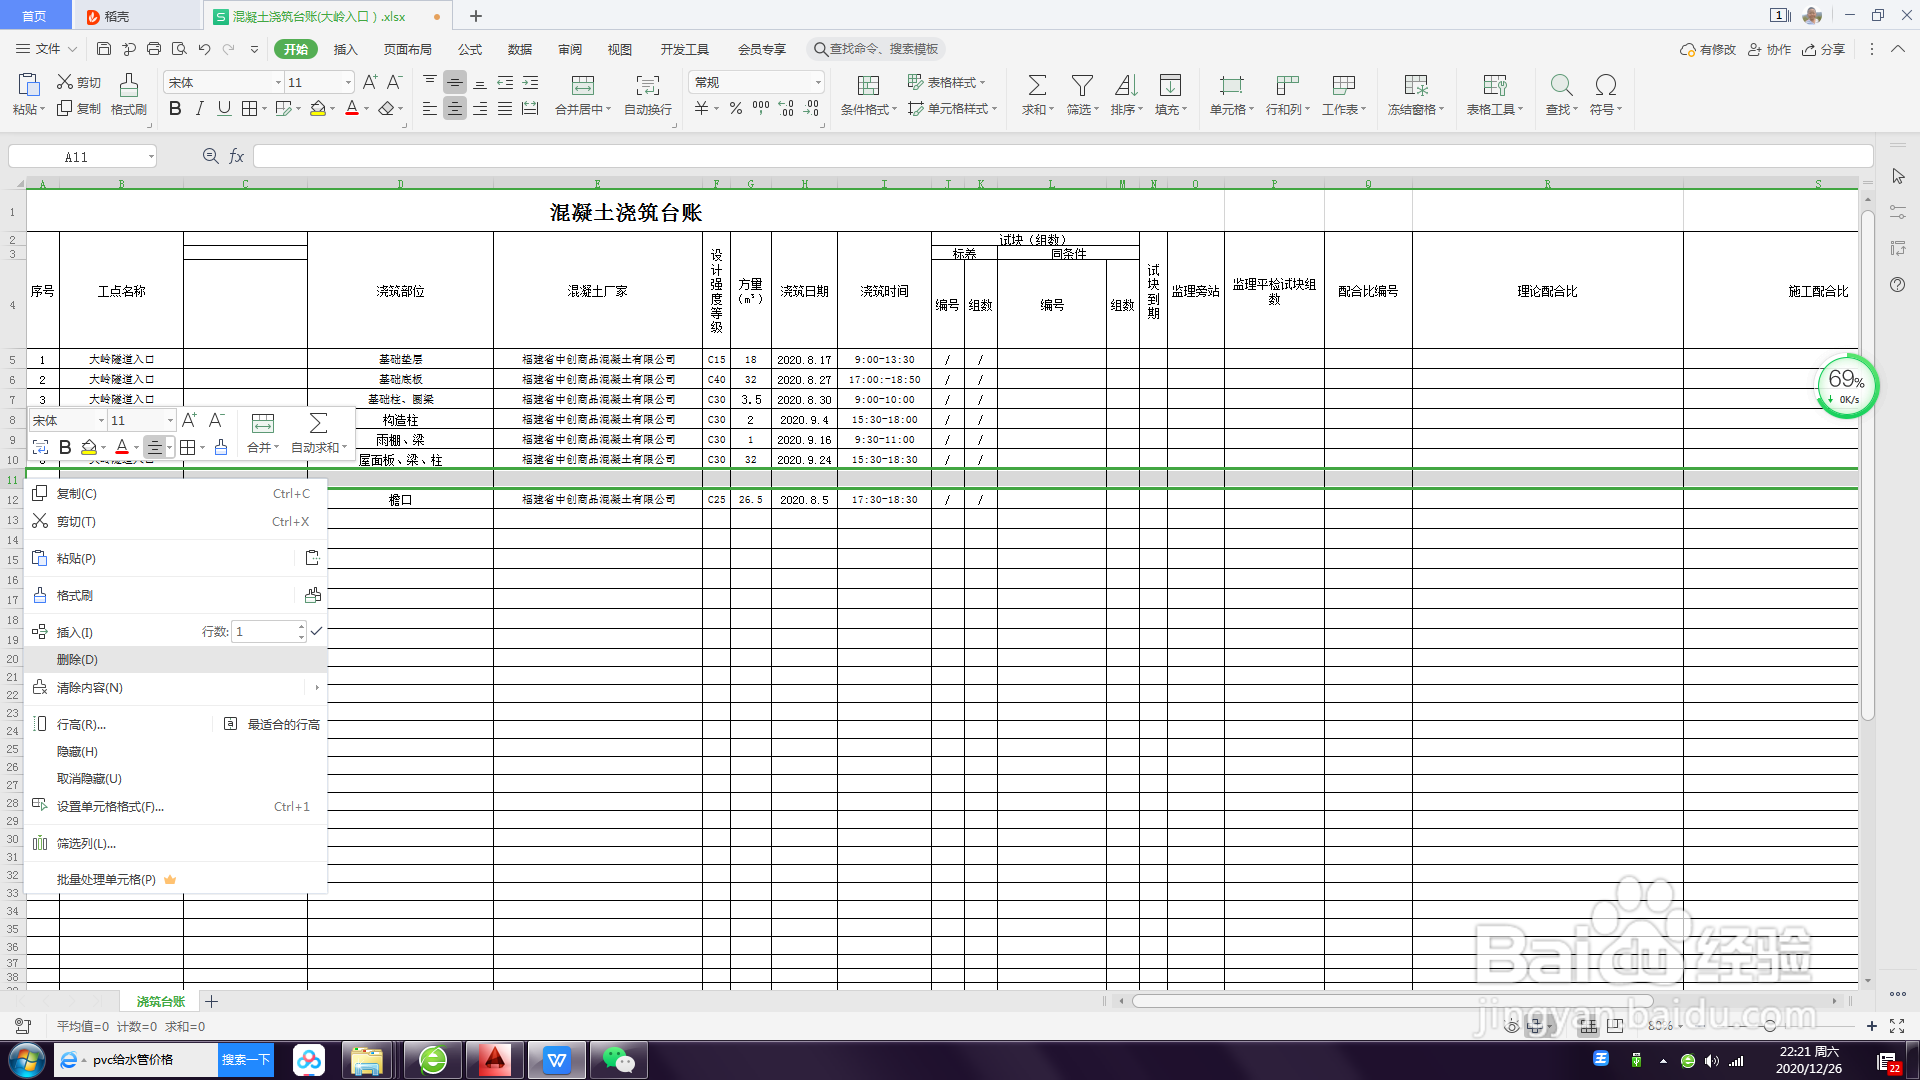Toggle Bold in the ribbon
This screenshot has height=1080, width=1920.
coord(175,109)
